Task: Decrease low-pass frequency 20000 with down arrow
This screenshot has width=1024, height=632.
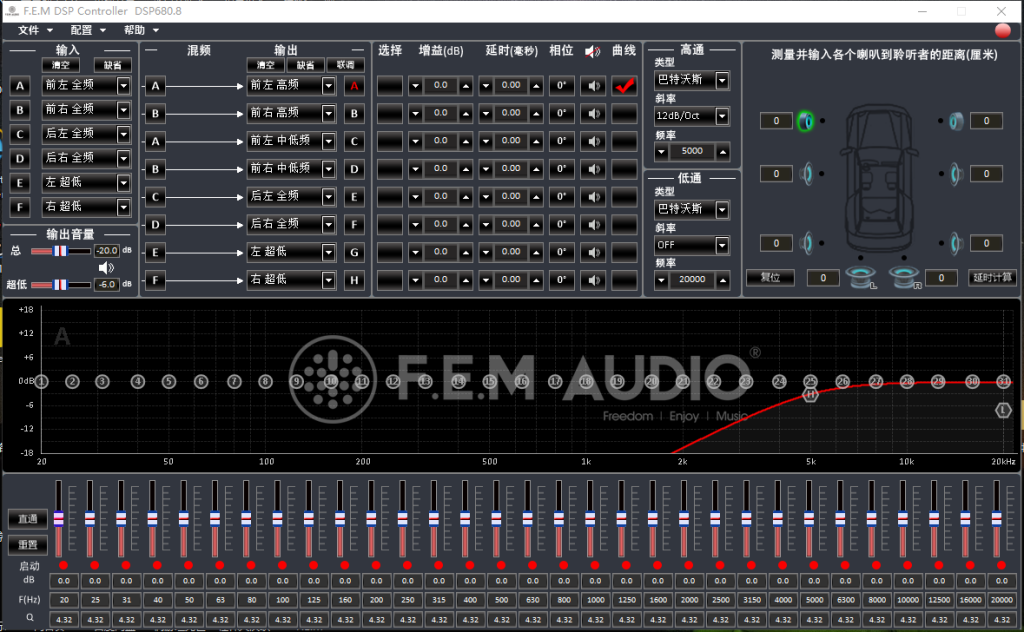Action: (662, 280)
